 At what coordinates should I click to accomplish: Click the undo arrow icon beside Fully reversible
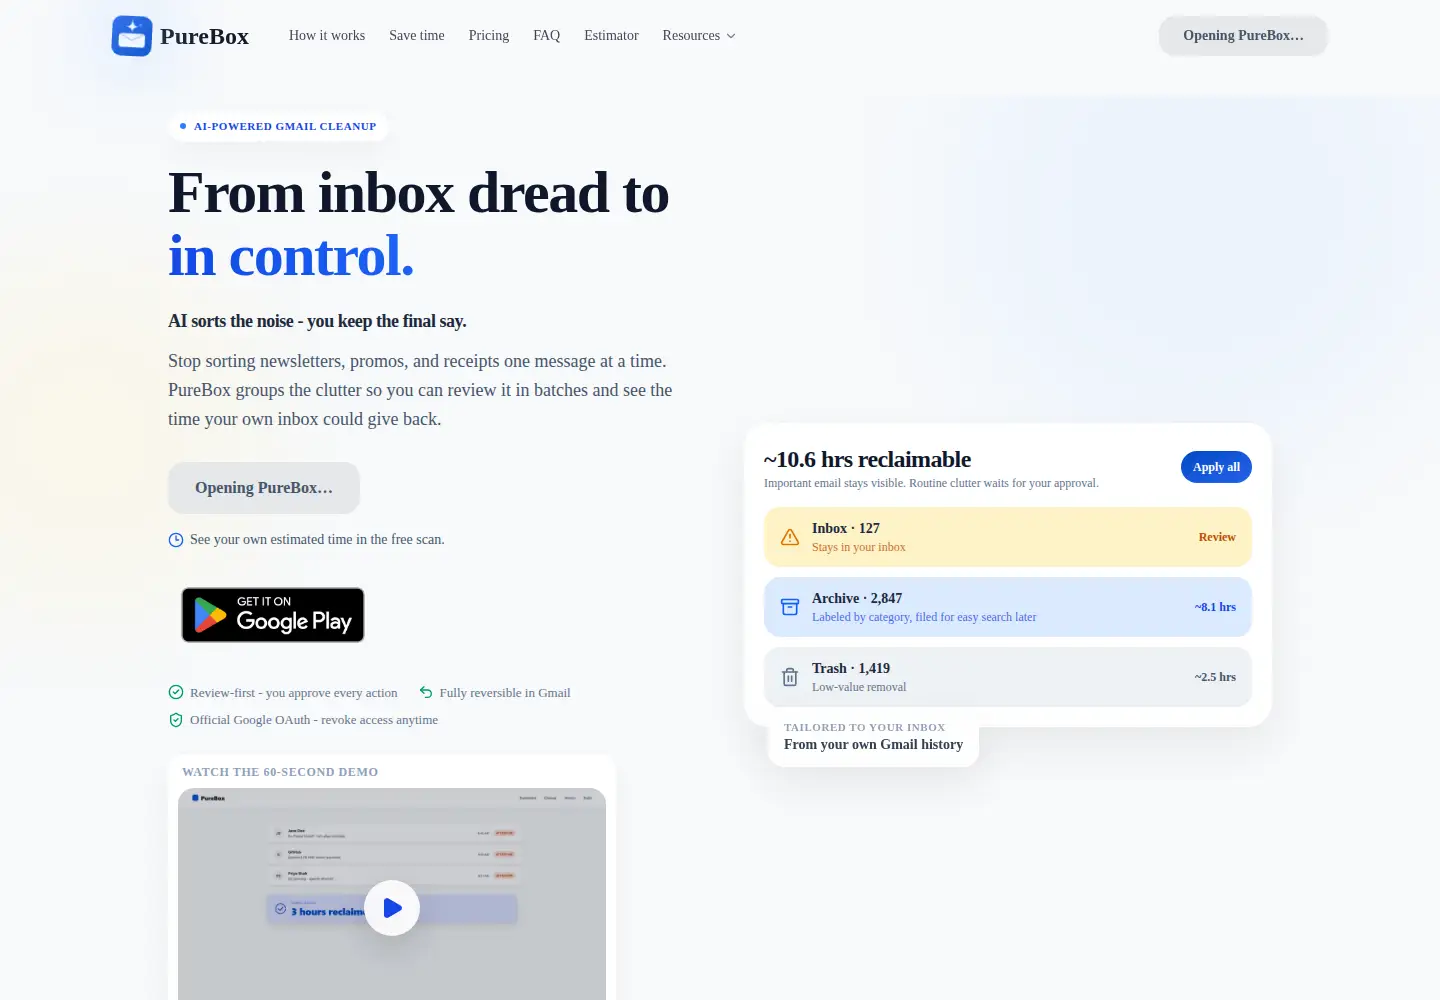tap(426, 692)
